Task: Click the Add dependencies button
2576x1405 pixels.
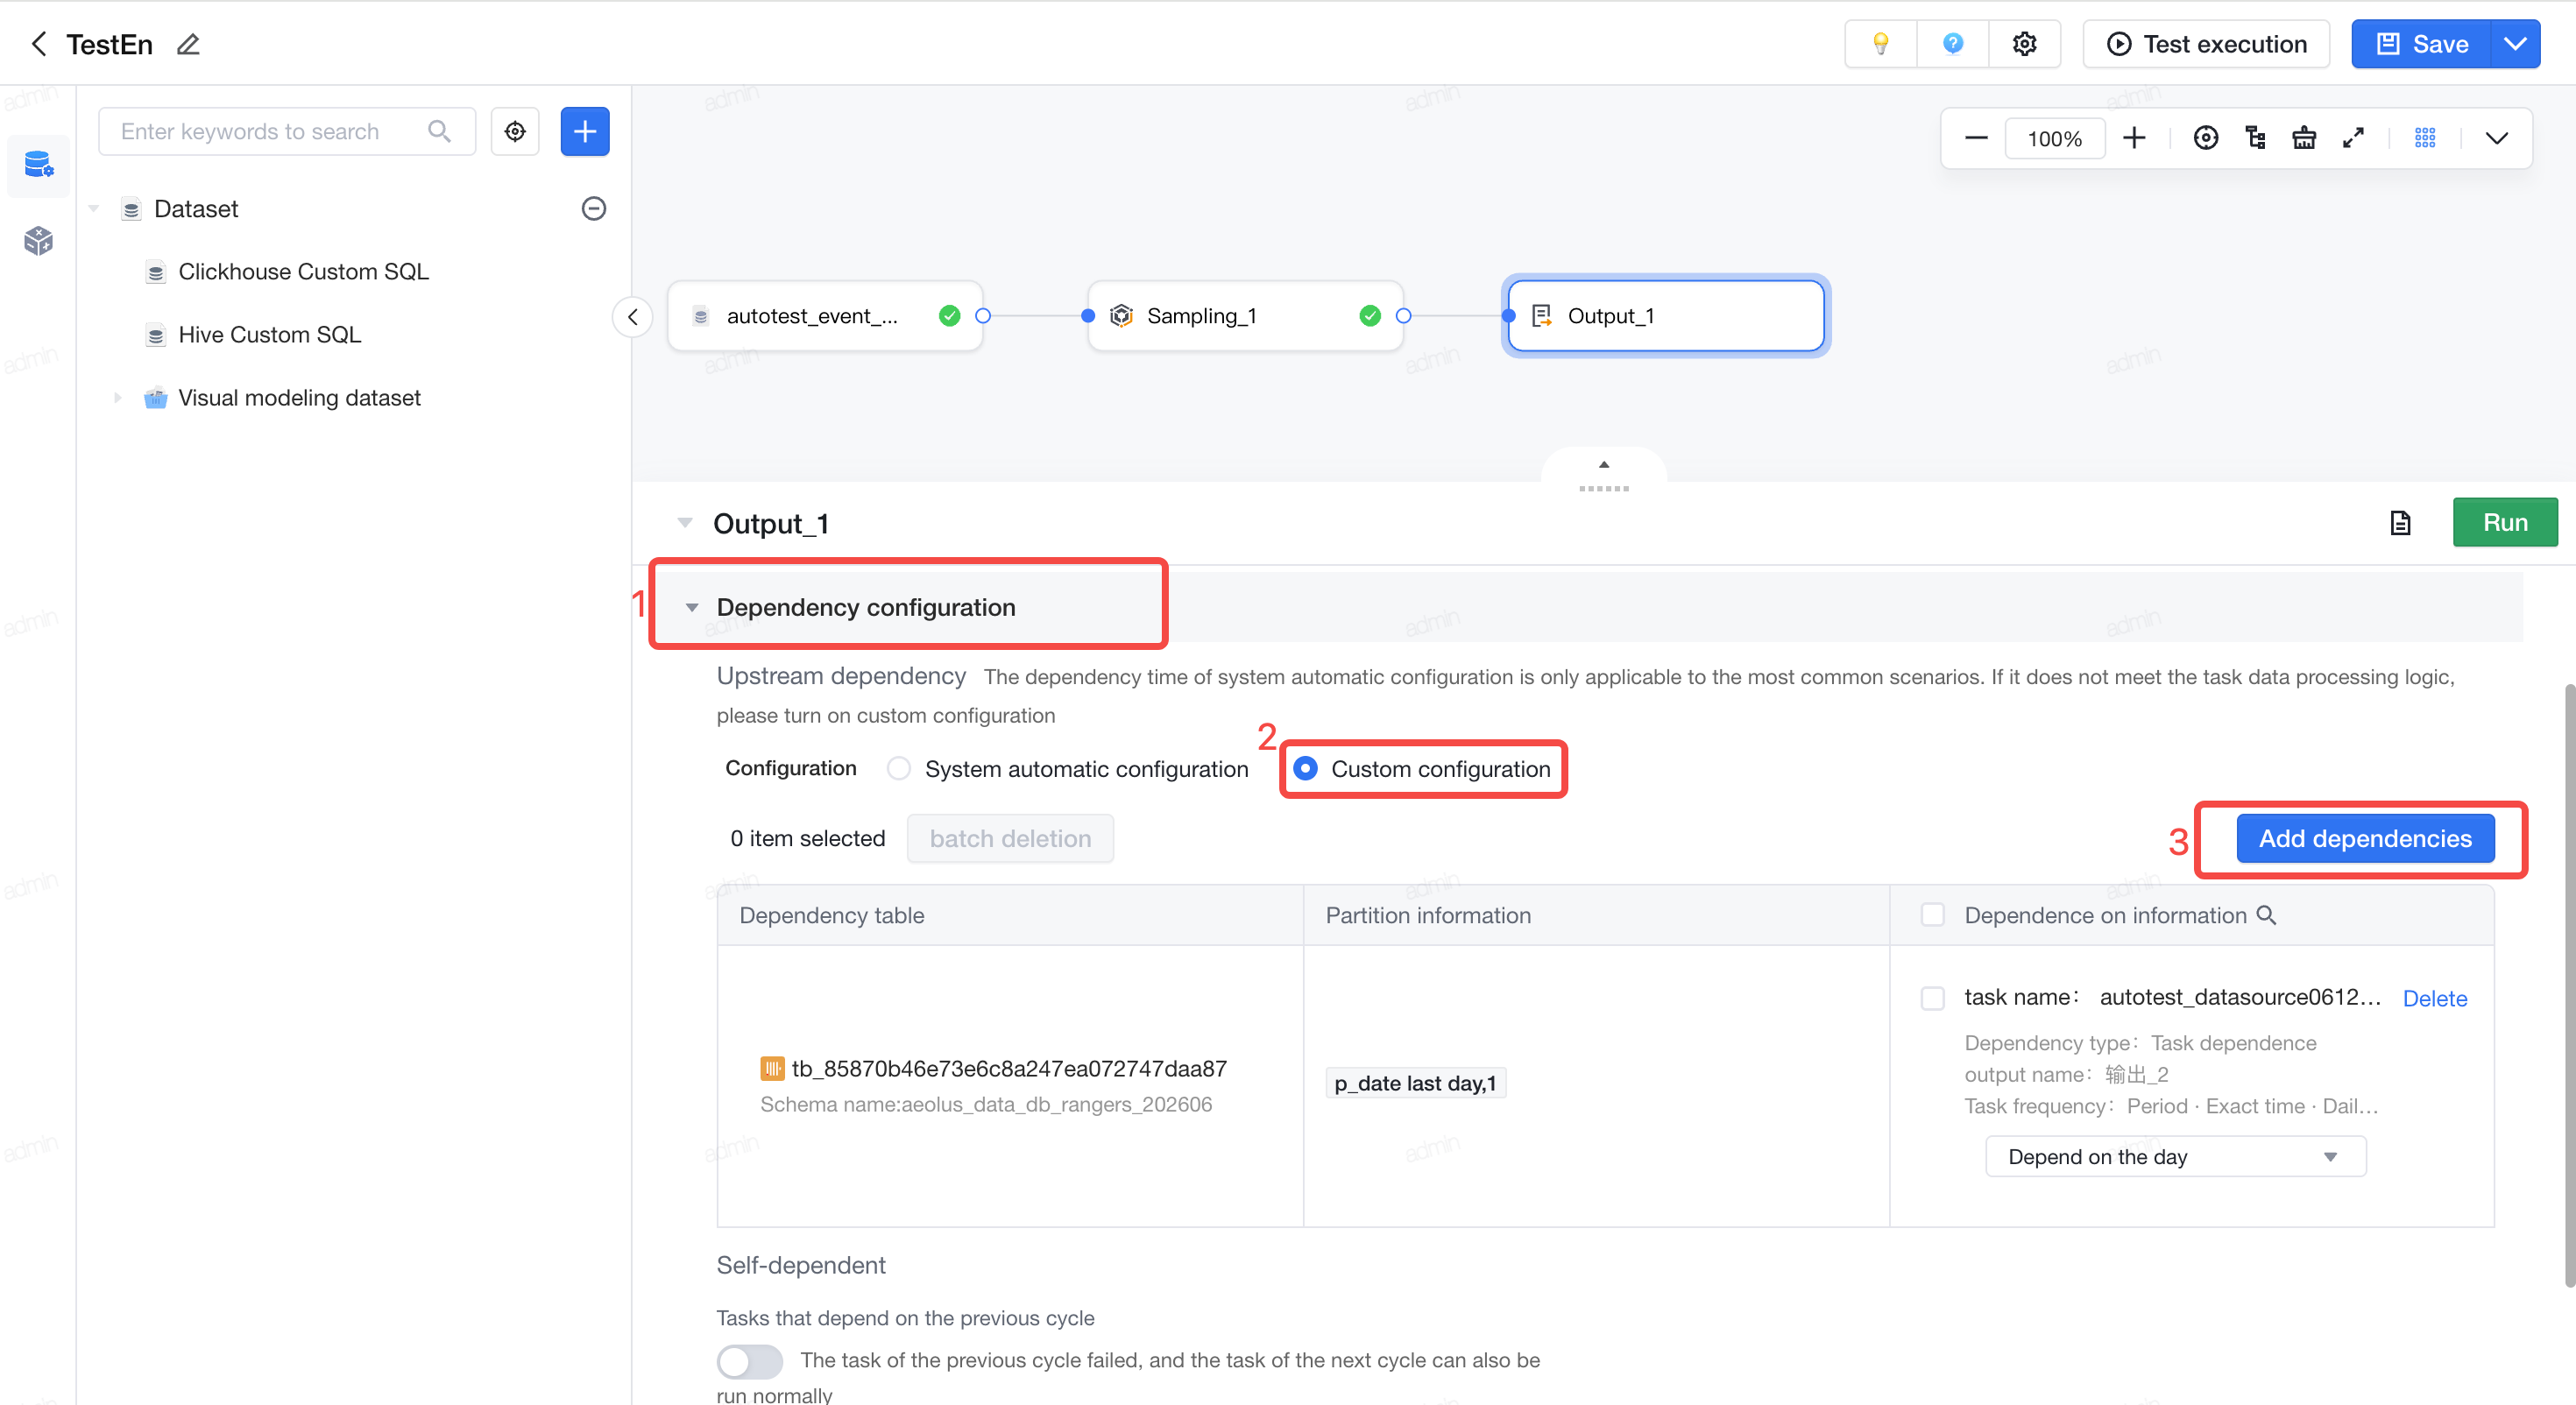Action: 2364,838
